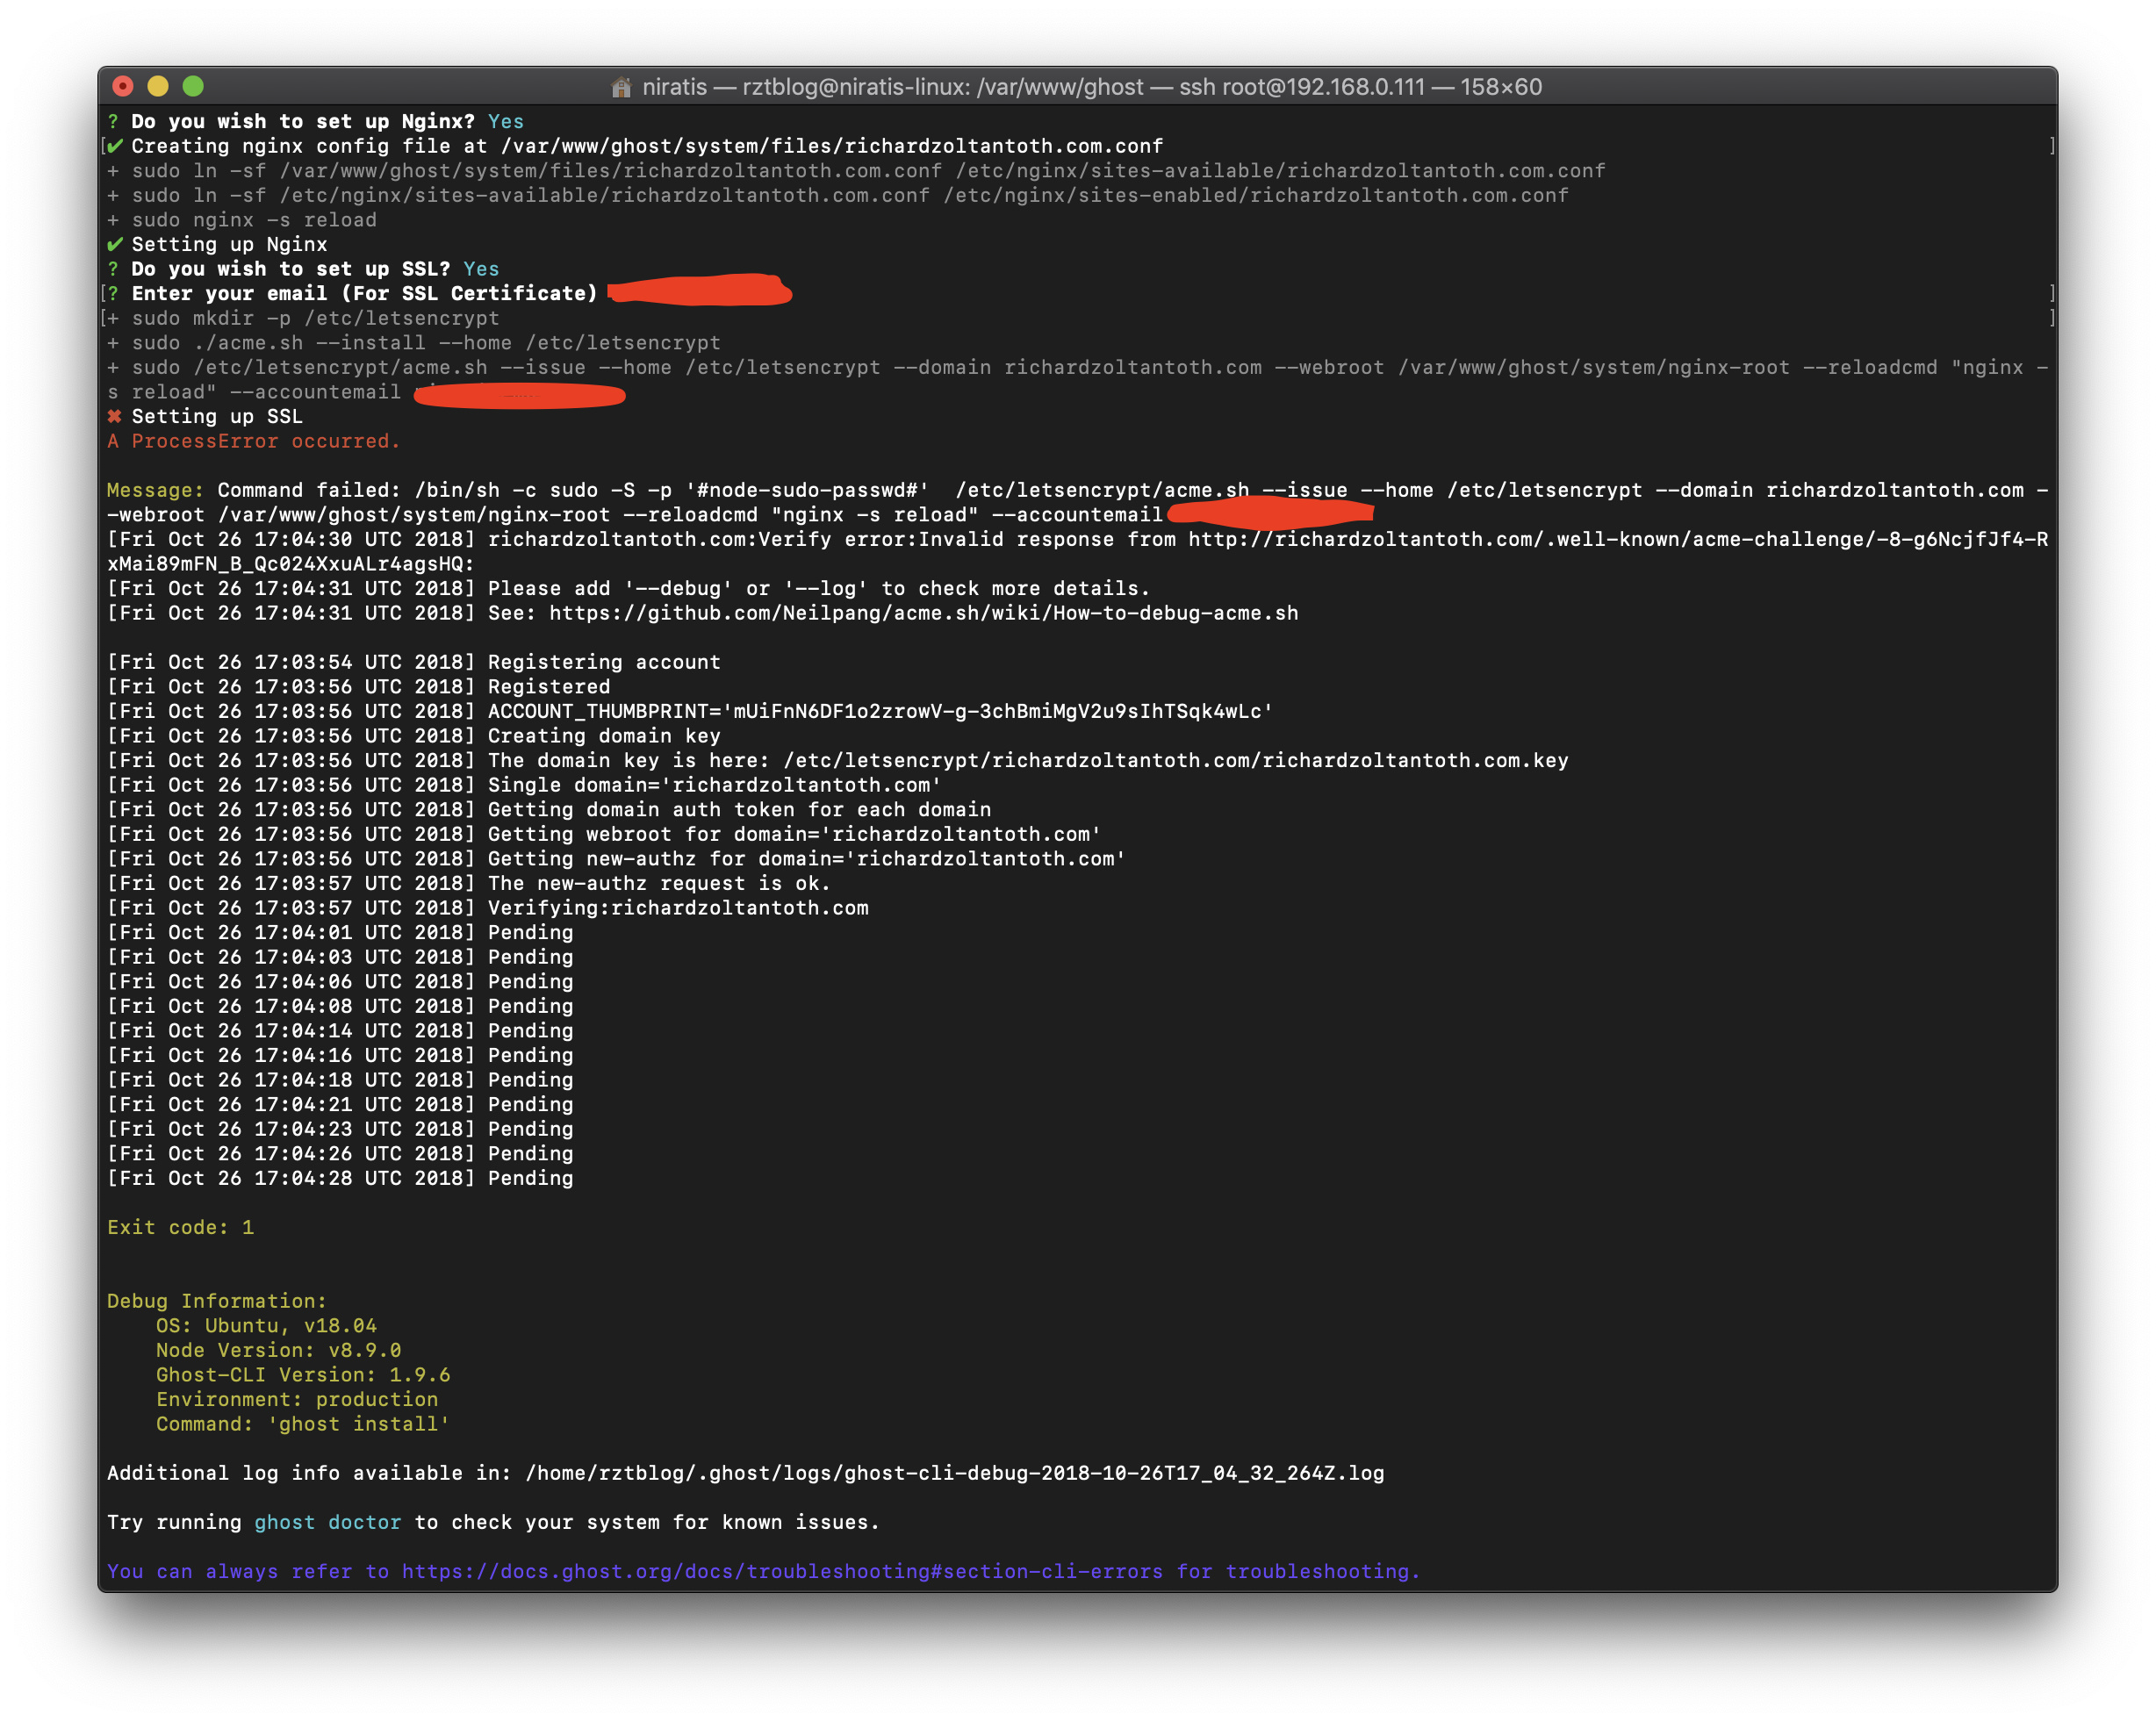Screen dimensions: 2156x1722
Task: Click the 'Registering account' log line
Action: [x=414, y=662]
